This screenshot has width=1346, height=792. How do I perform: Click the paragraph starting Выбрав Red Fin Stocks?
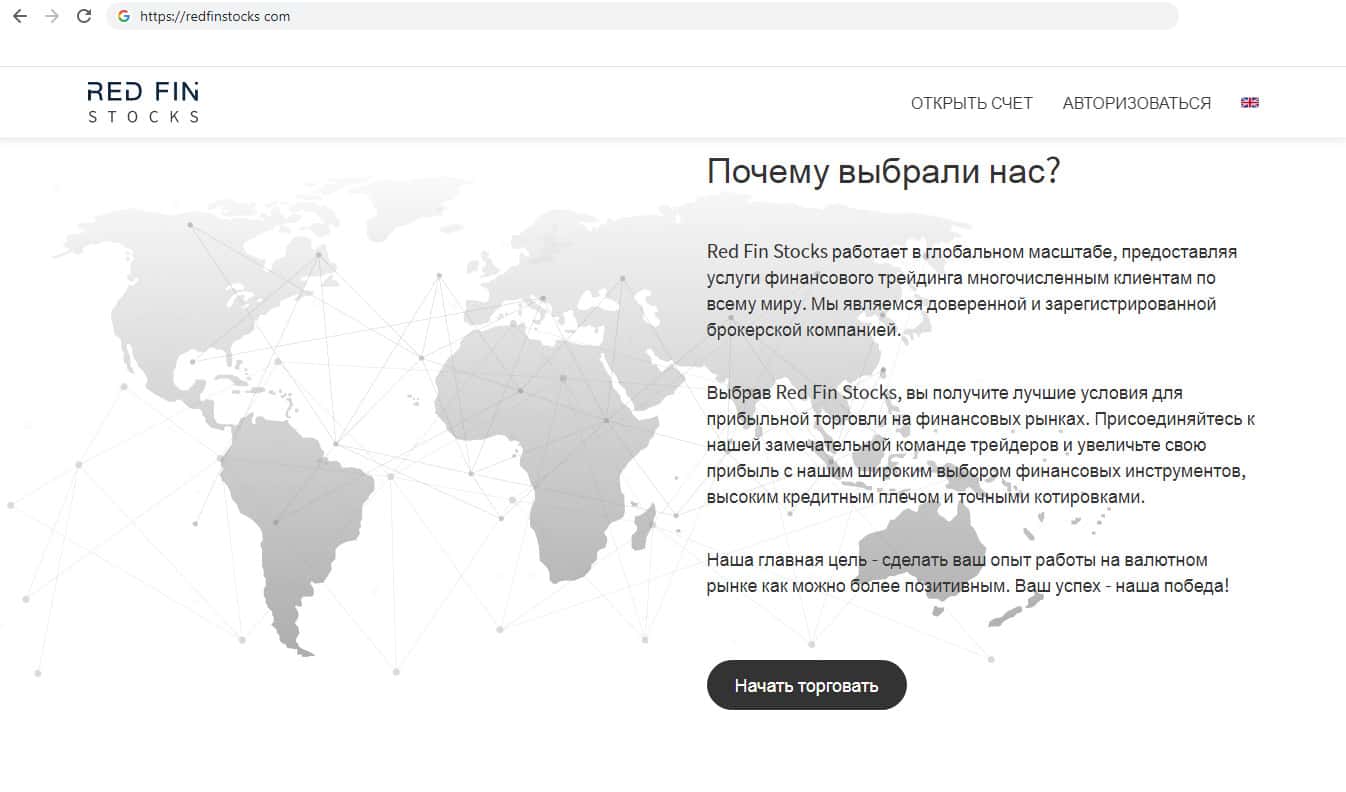[981, 444]
